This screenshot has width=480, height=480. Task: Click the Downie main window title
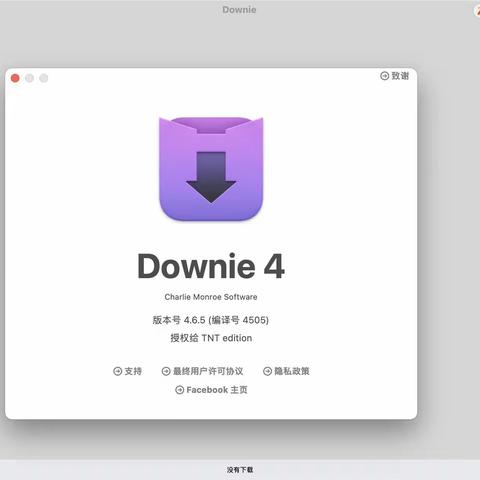(239, 10)
